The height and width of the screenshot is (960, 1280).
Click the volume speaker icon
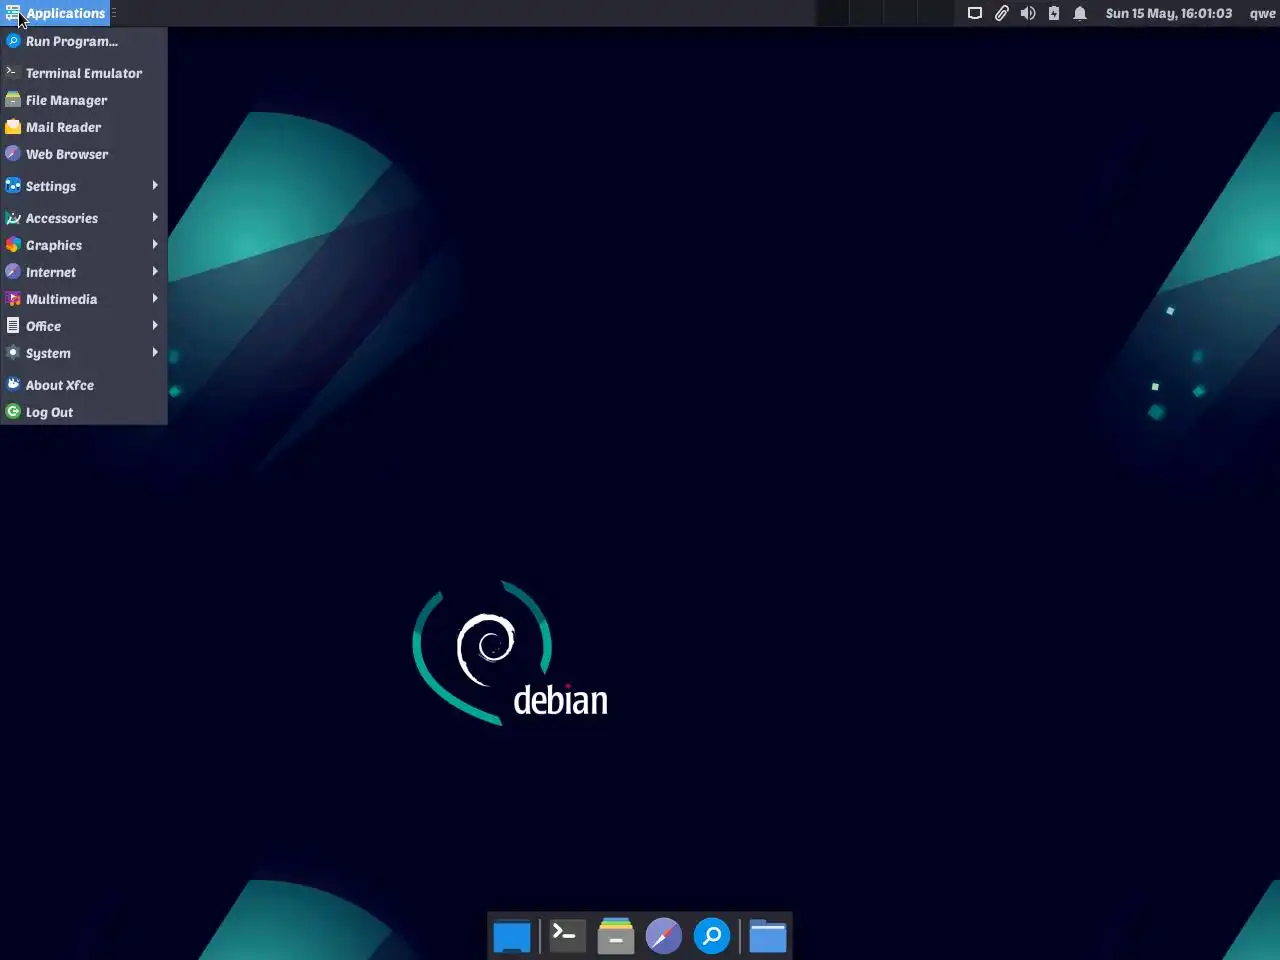pyautogui.click(x=1028, y=13)
